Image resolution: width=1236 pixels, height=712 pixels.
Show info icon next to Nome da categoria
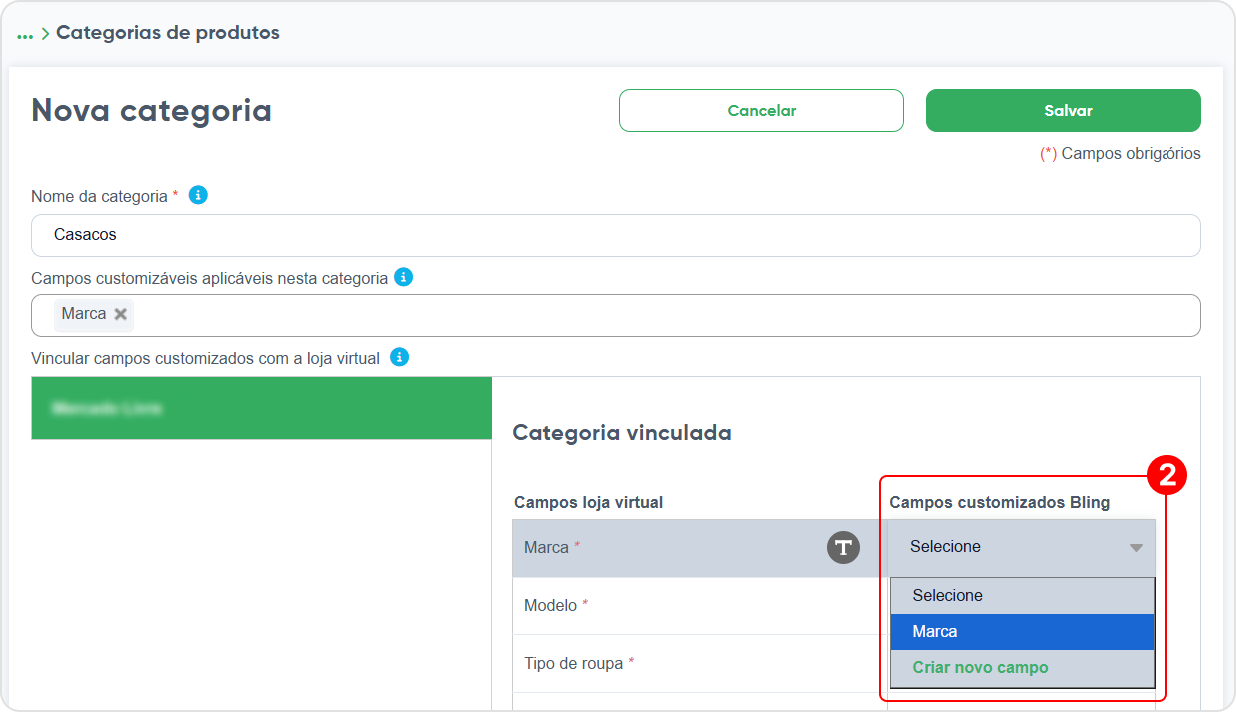click(198, 196)
